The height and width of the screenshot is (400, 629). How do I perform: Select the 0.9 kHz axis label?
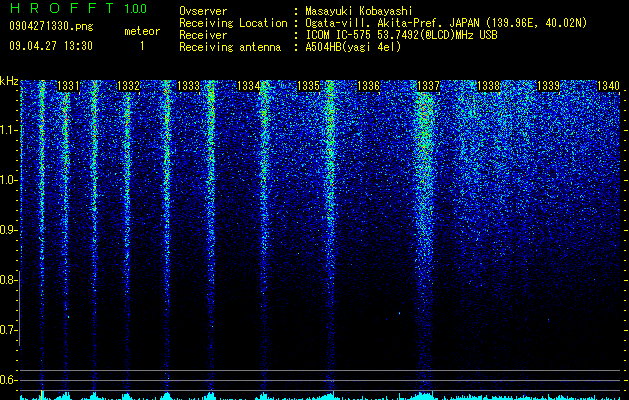[x=8, y=230]
